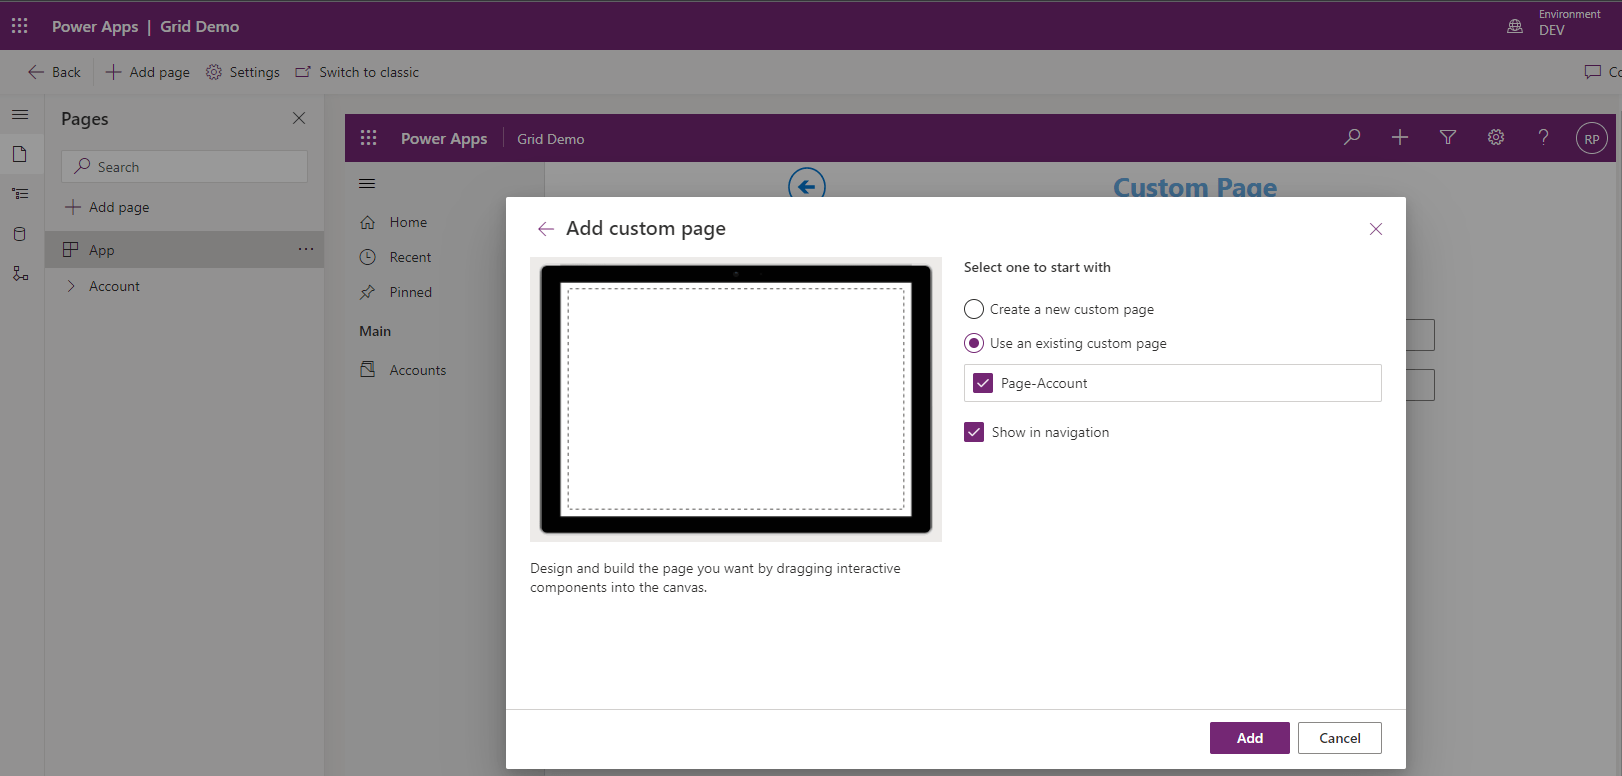Close the Add custom page dialog
The image size is (1622, 776).
(1376, 229)
